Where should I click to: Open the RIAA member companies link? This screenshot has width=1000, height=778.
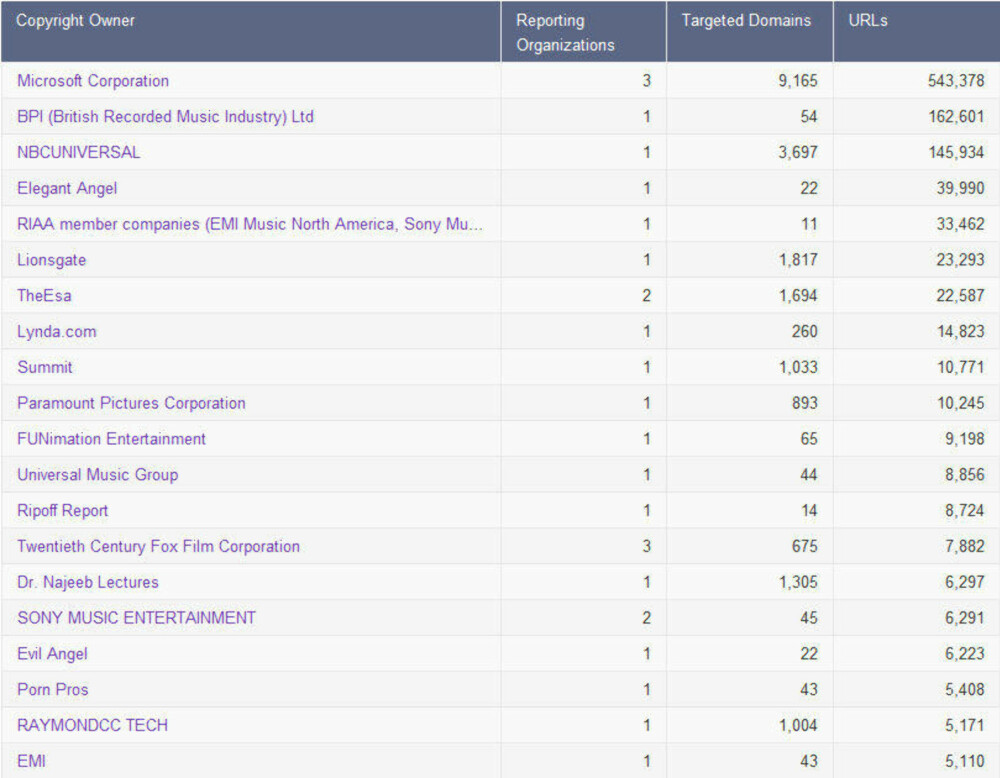249,224
